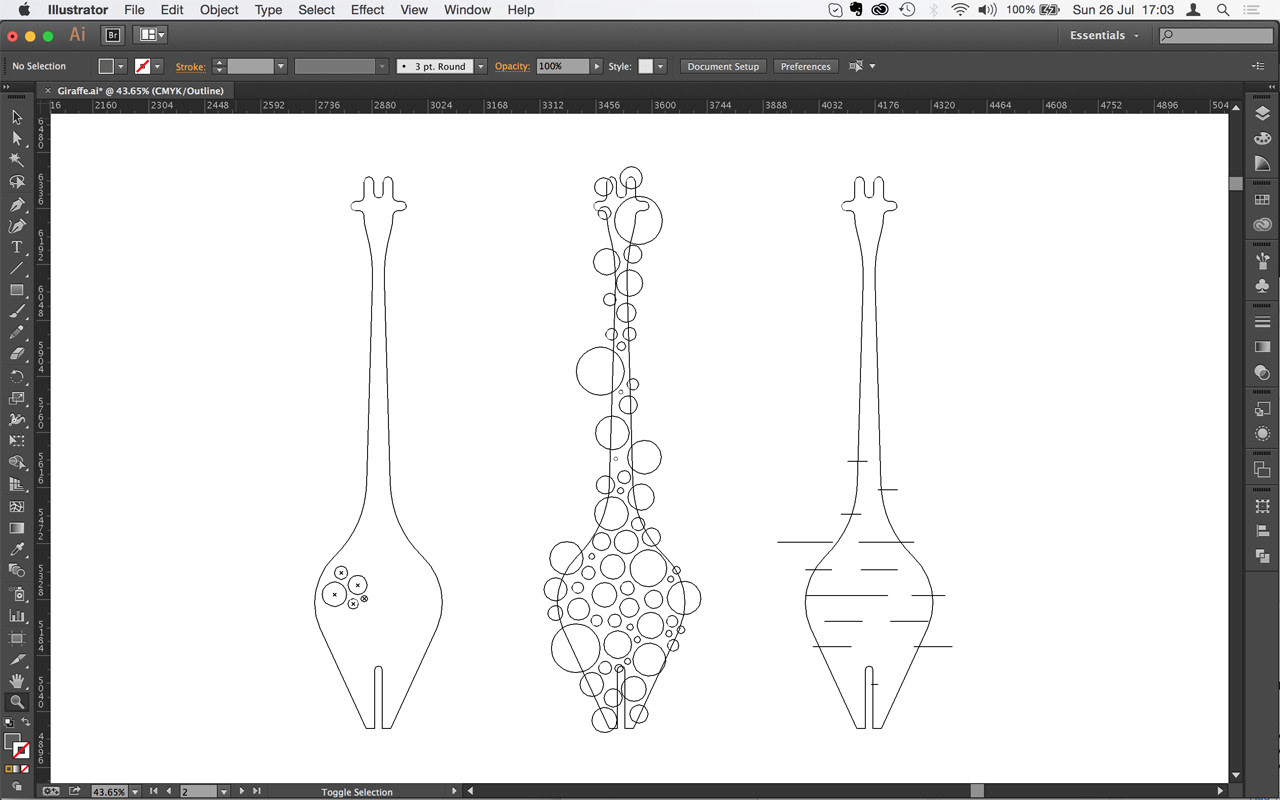1280x800 pixels.
Task: Select the Gradient tool
Action: (17, 528)
